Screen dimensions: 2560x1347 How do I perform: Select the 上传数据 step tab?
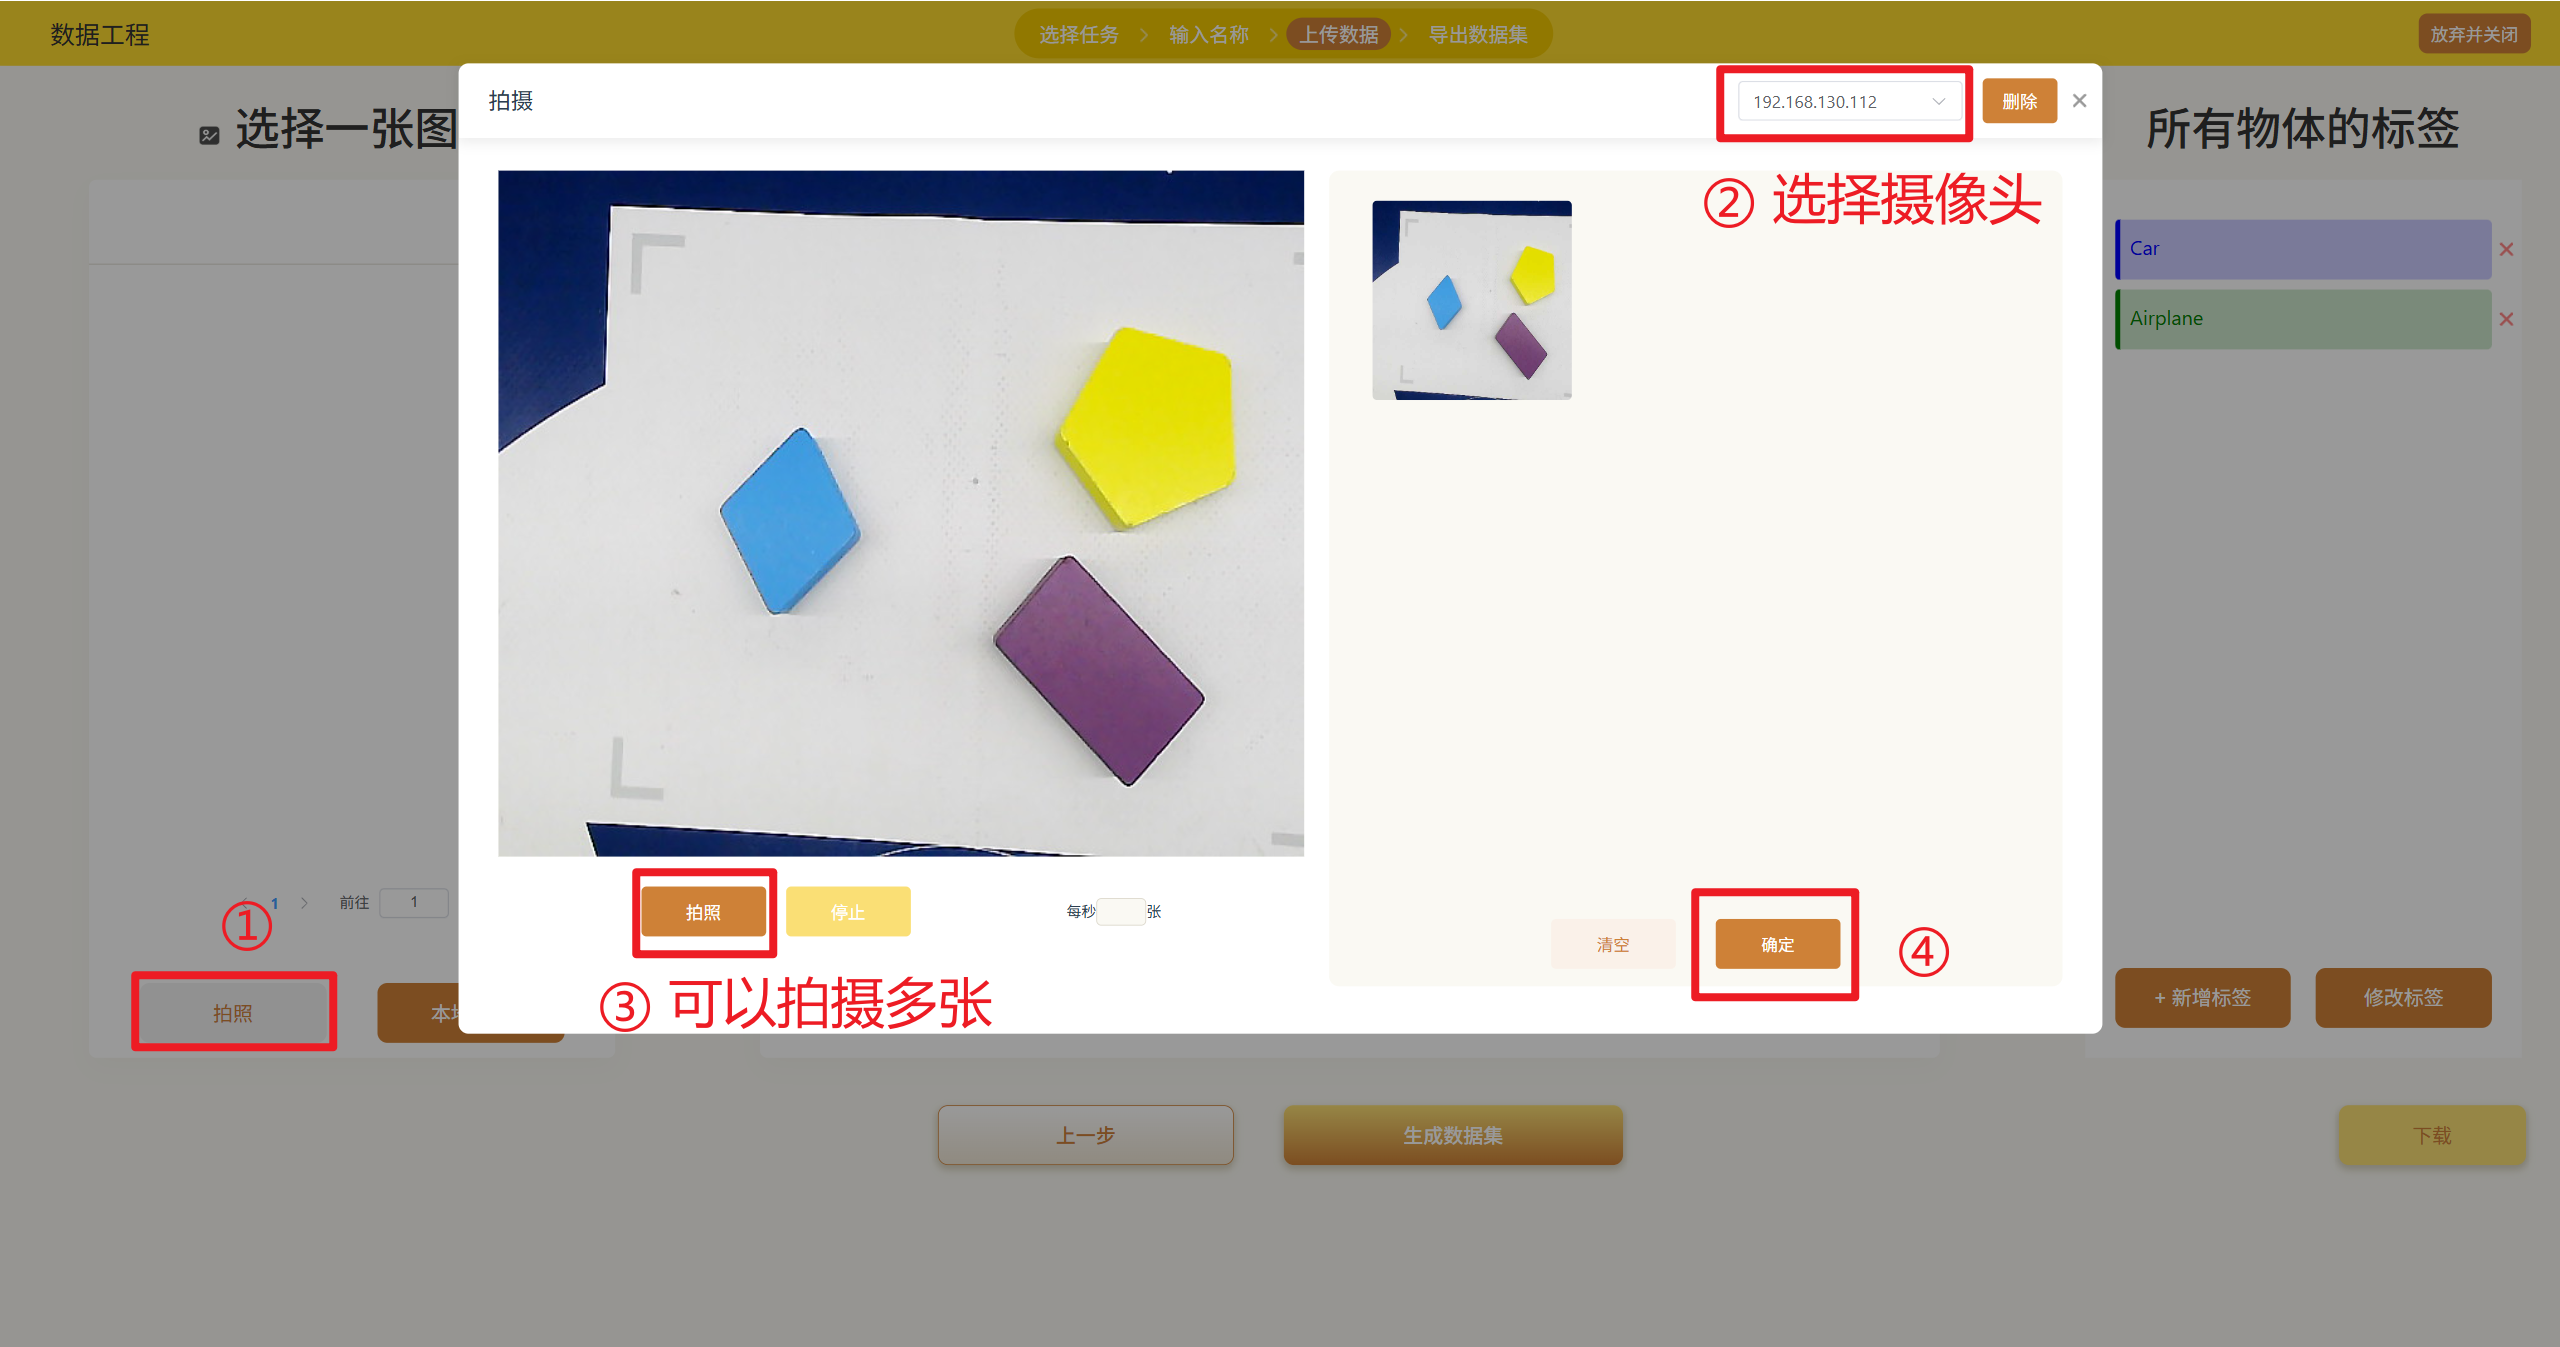(1338, 35)
